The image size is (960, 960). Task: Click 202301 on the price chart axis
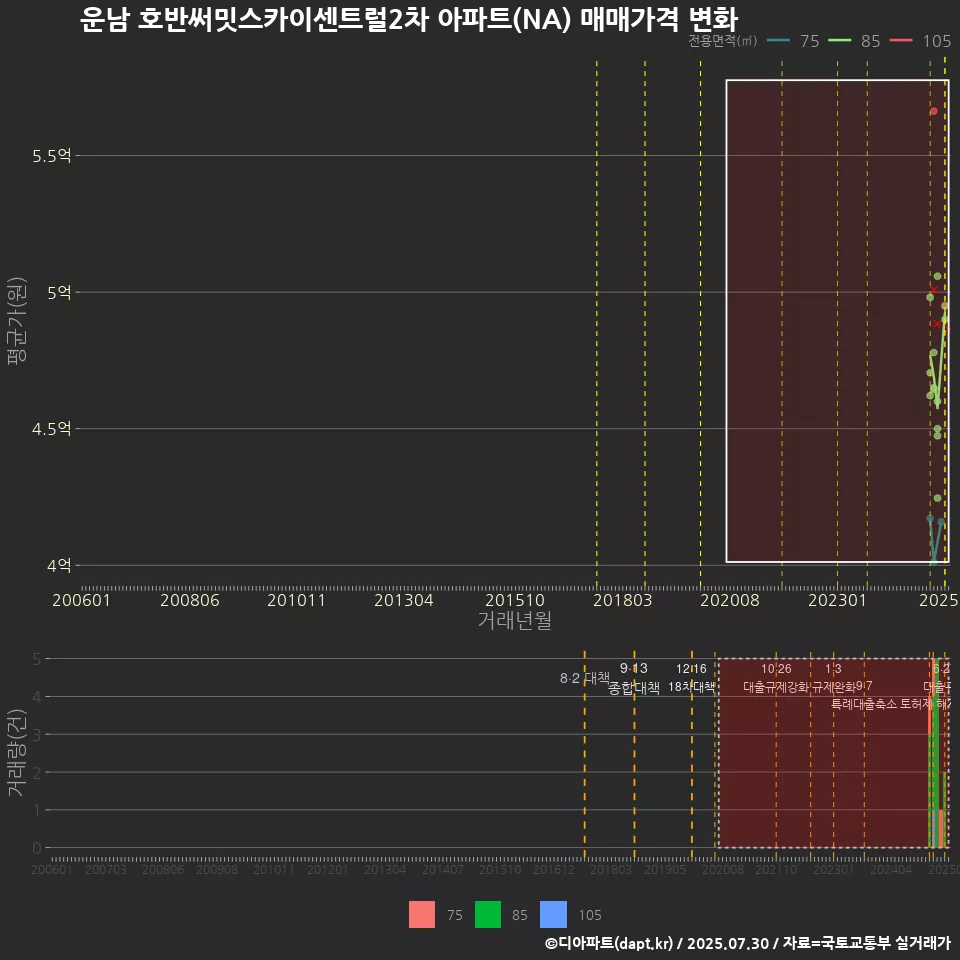point(838,600)
